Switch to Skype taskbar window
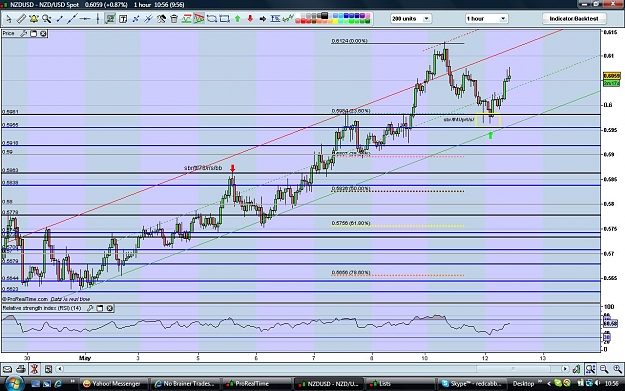 coord(472,384)
